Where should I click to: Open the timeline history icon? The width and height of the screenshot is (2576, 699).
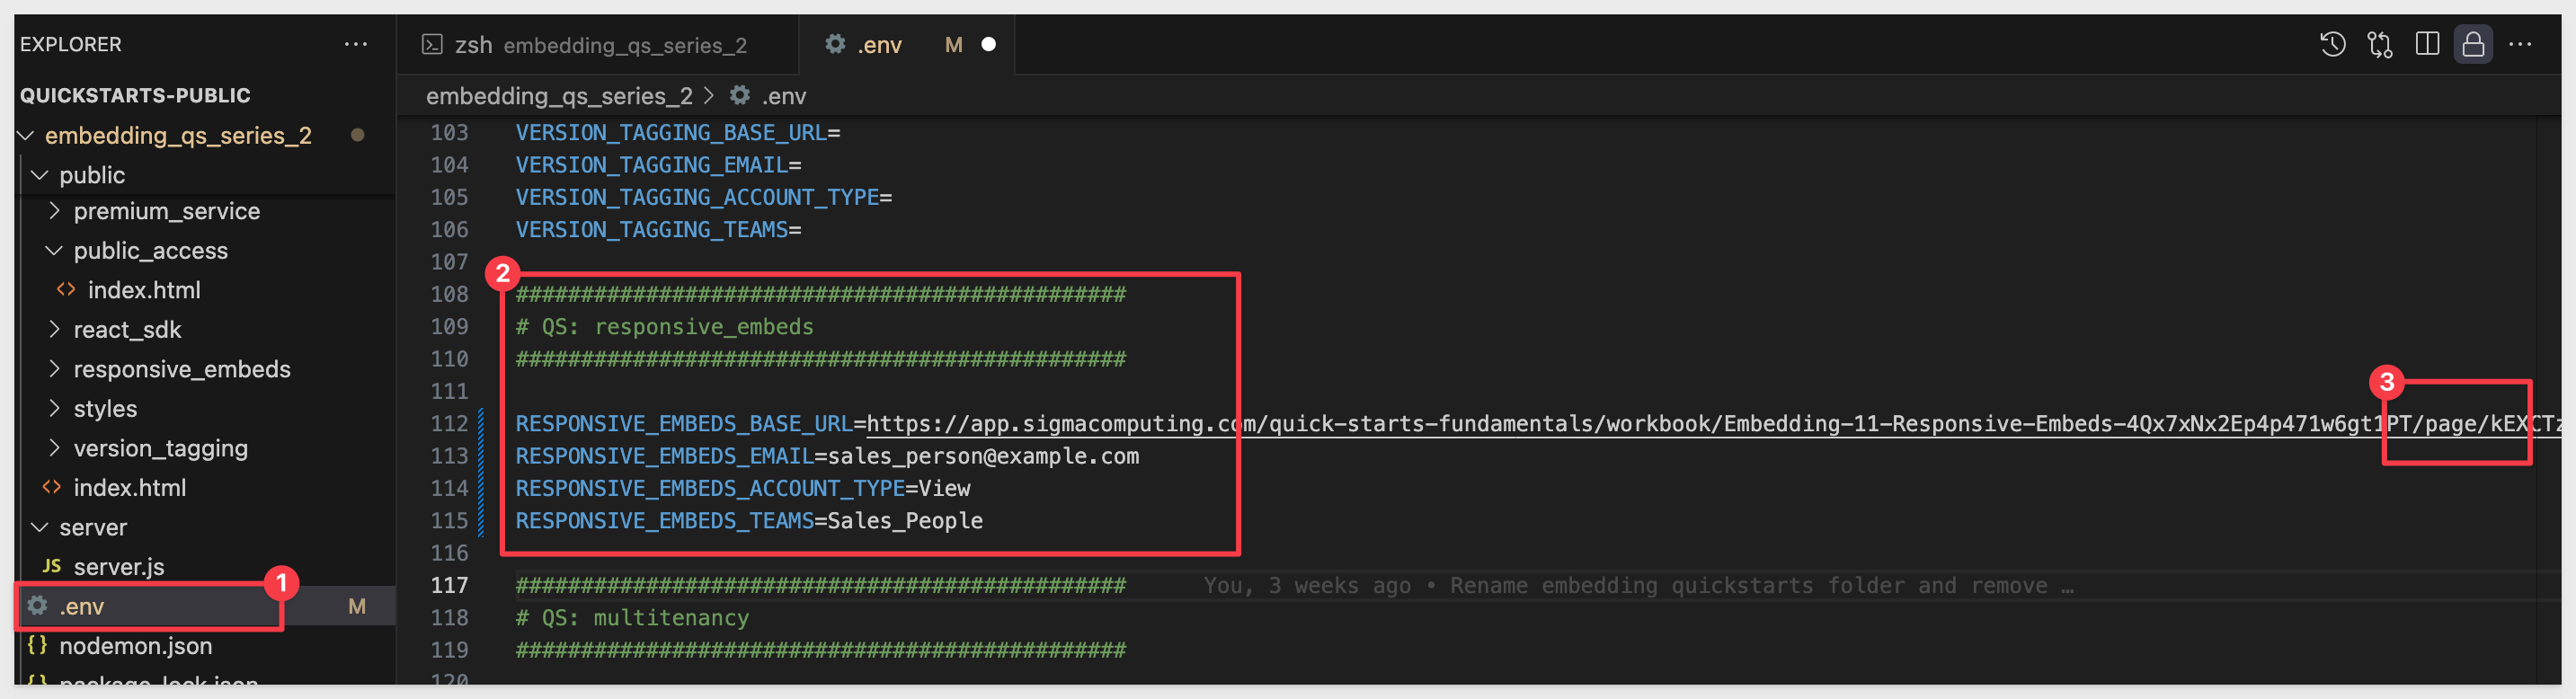pyautogui.click(x=2332, y=44)
